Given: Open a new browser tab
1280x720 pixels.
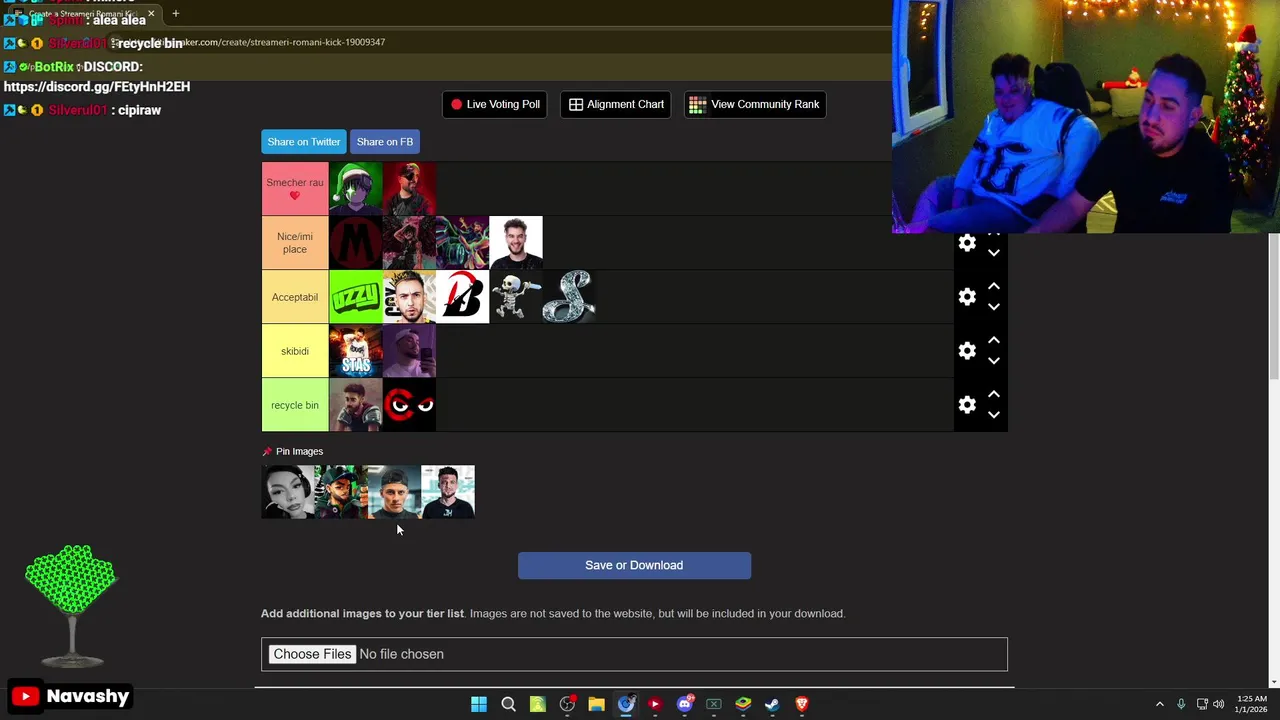Looking at the screenshot, I should click(175, 14).
